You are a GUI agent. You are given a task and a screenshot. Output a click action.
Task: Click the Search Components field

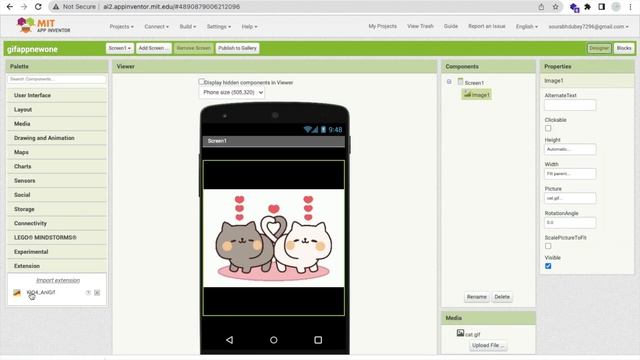click(57, 79)
